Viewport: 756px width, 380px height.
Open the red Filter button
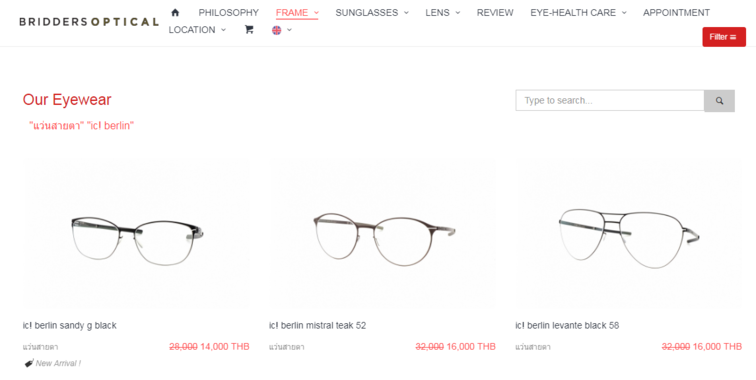tap(724, 37)
